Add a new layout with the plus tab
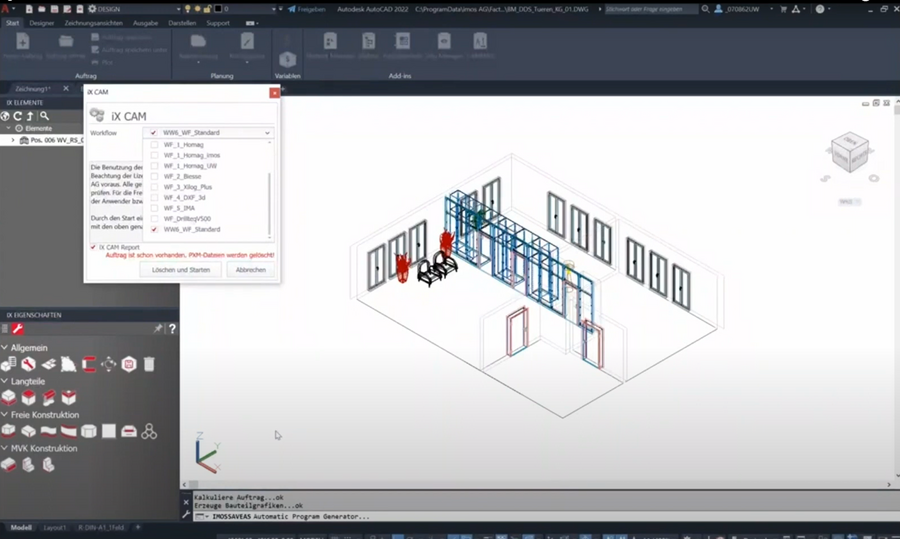The width and height of the screenshot is (900, 539). tap(138, 527)
